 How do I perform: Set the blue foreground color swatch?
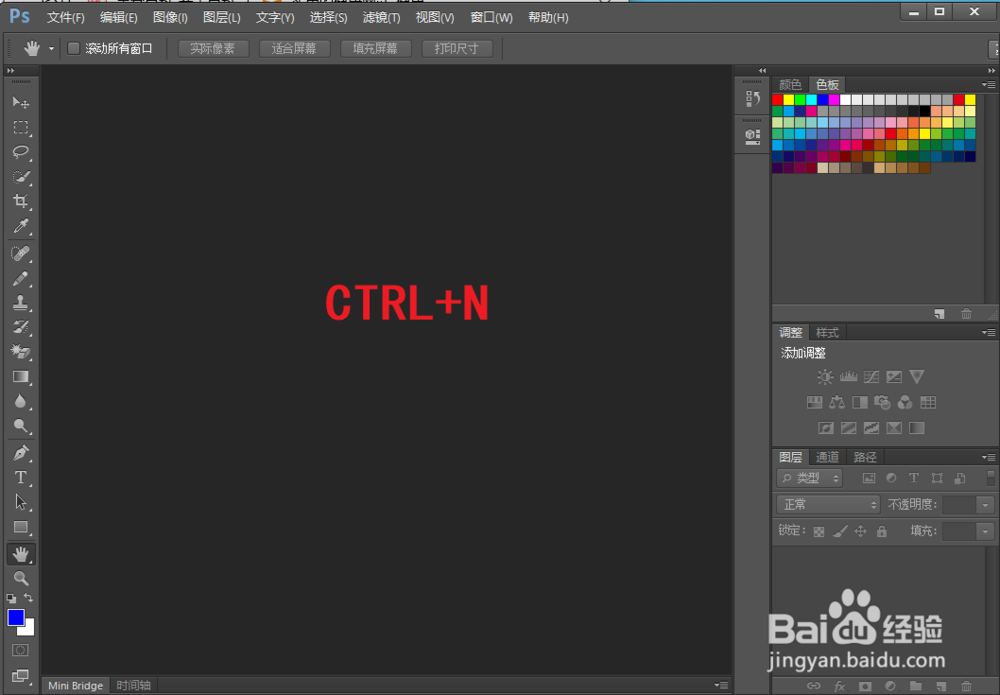pyautogui.click(x=15, y=617)
